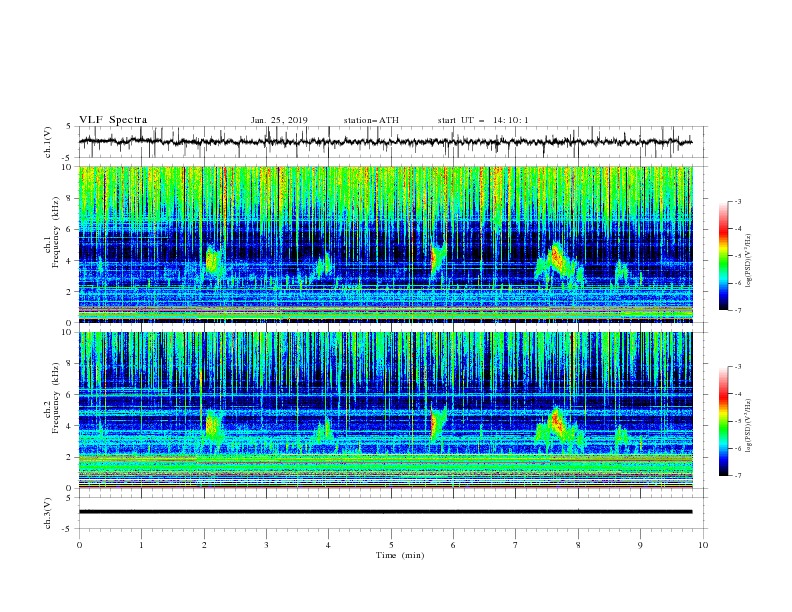
Task: Click the date "Jan. 25, 2019"
Action: [x=279, y=120]
